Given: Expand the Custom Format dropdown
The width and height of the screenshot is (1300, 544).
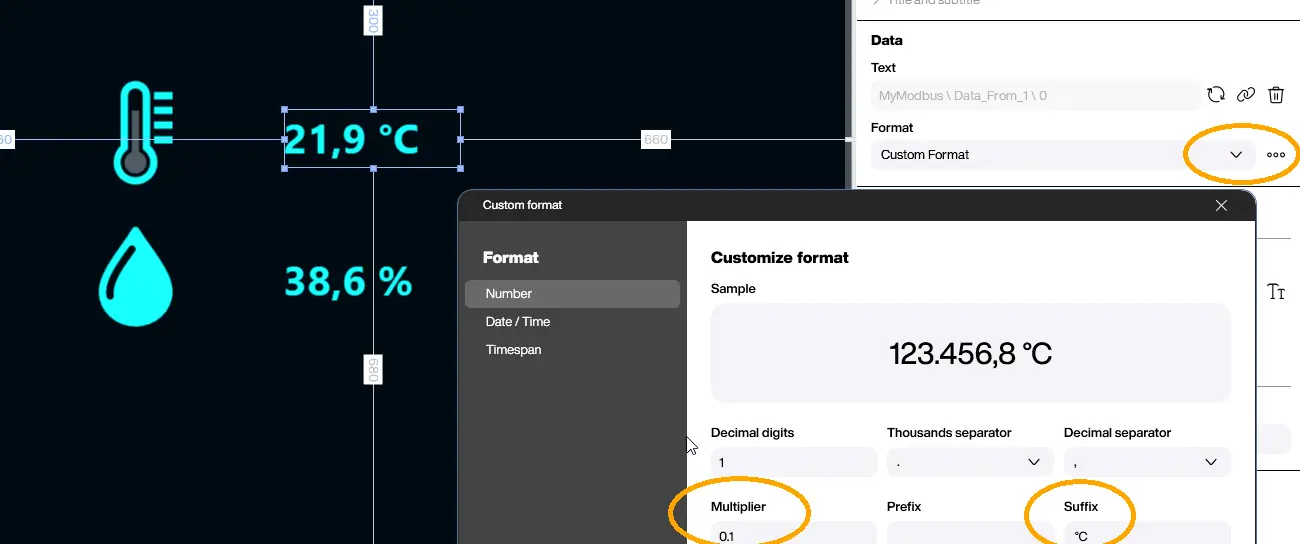Looking at the screenshot, I should [x=1236, y=155].
